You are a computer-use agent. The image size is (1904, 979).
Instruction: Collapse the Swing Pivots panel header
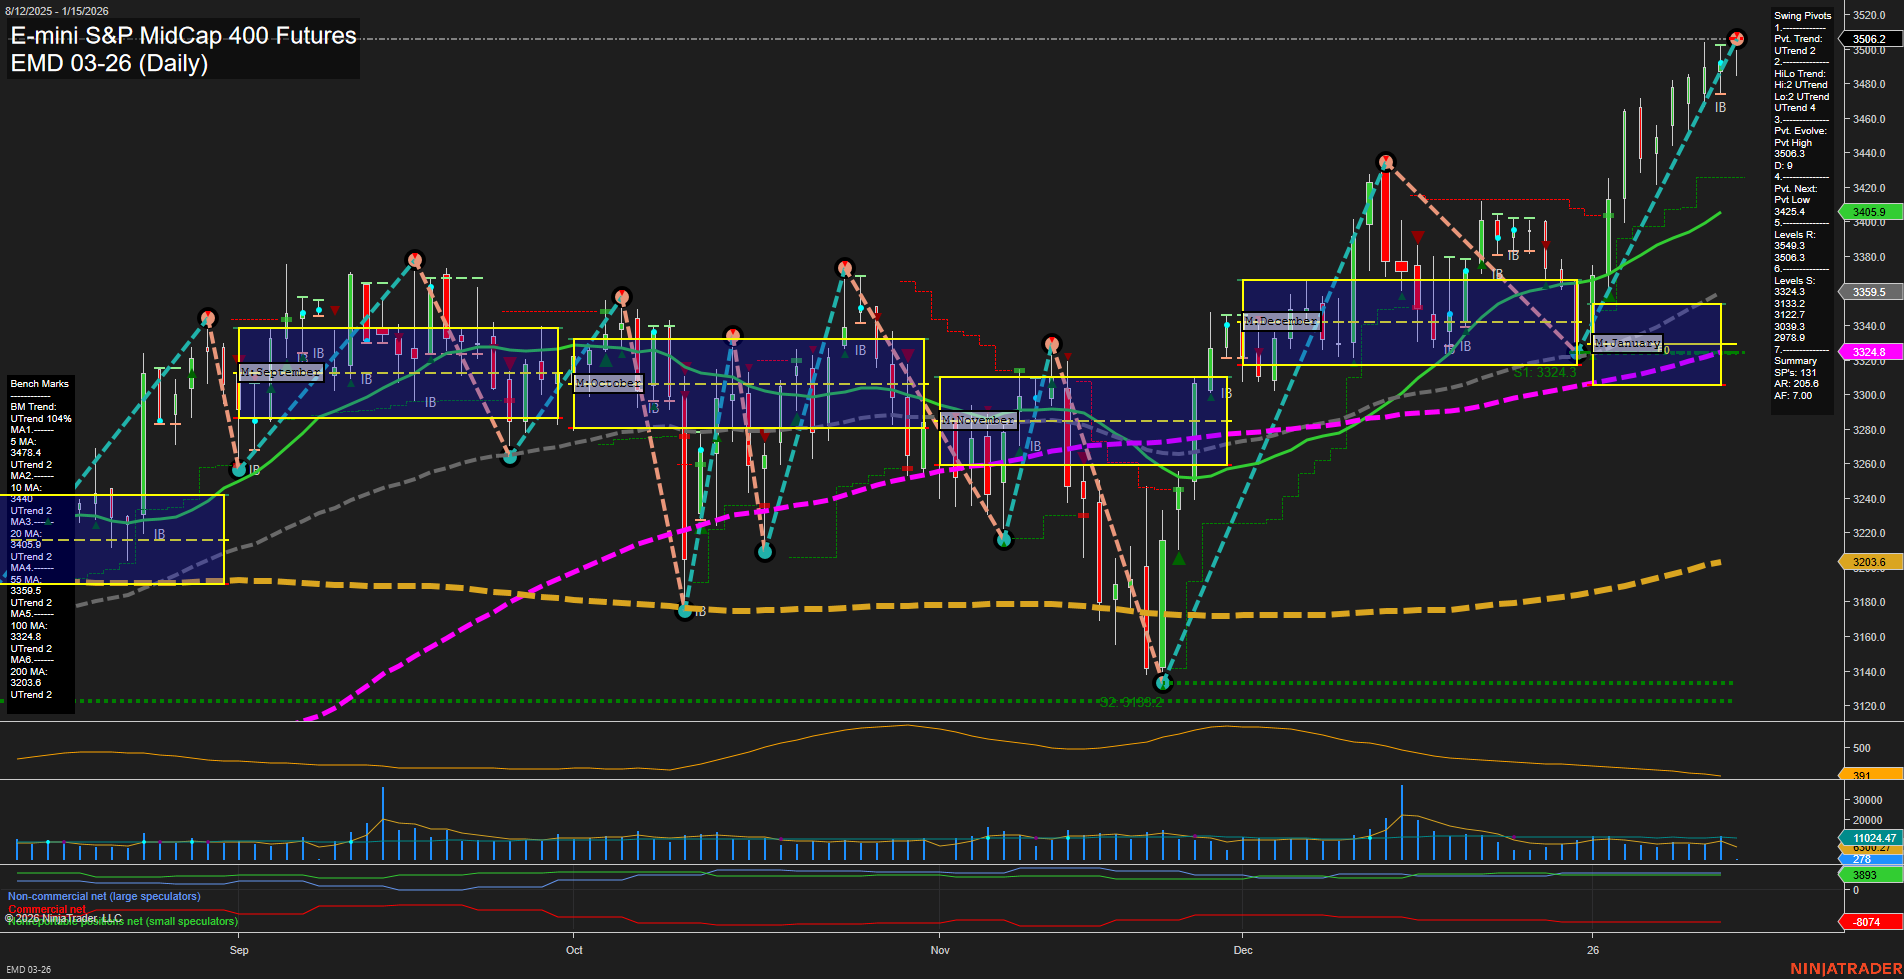pyautogui.click(x=1801, y=15)
